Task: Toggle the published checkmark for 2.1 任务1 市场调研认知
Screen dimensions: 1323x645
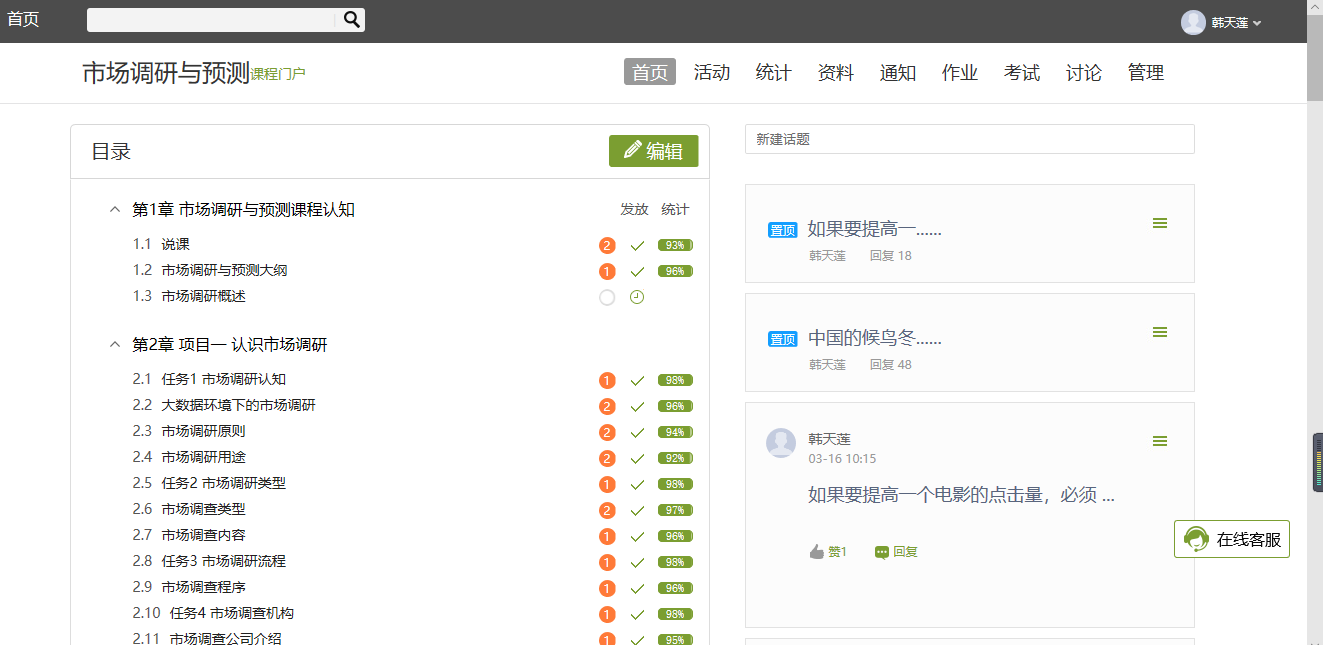Action: point(637,380)
